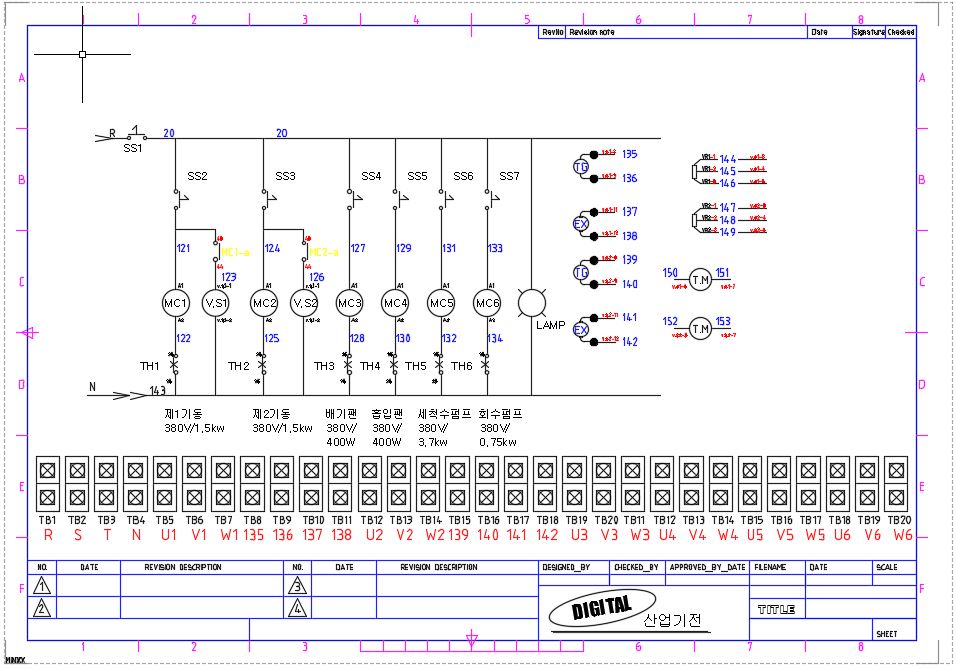
Task: Click the TG symbol beside wires 139 and 140
Action: 581,272
